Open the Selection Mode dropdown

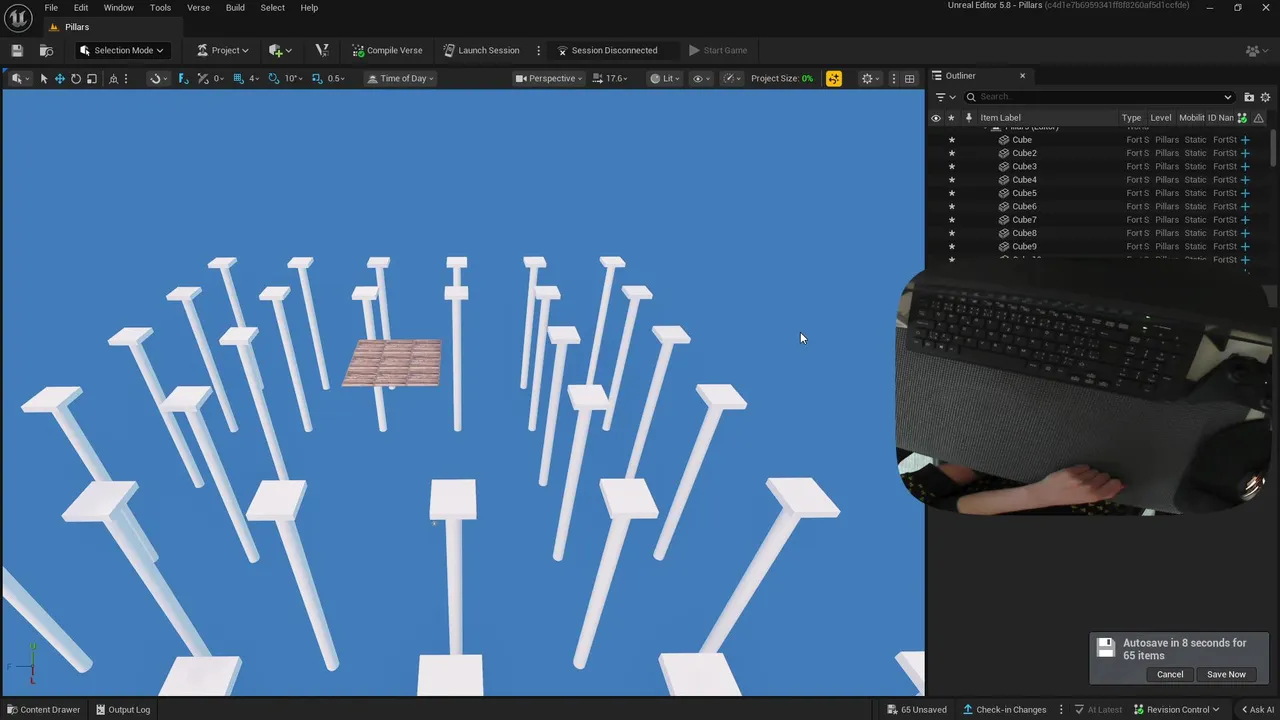click(121, 50)
